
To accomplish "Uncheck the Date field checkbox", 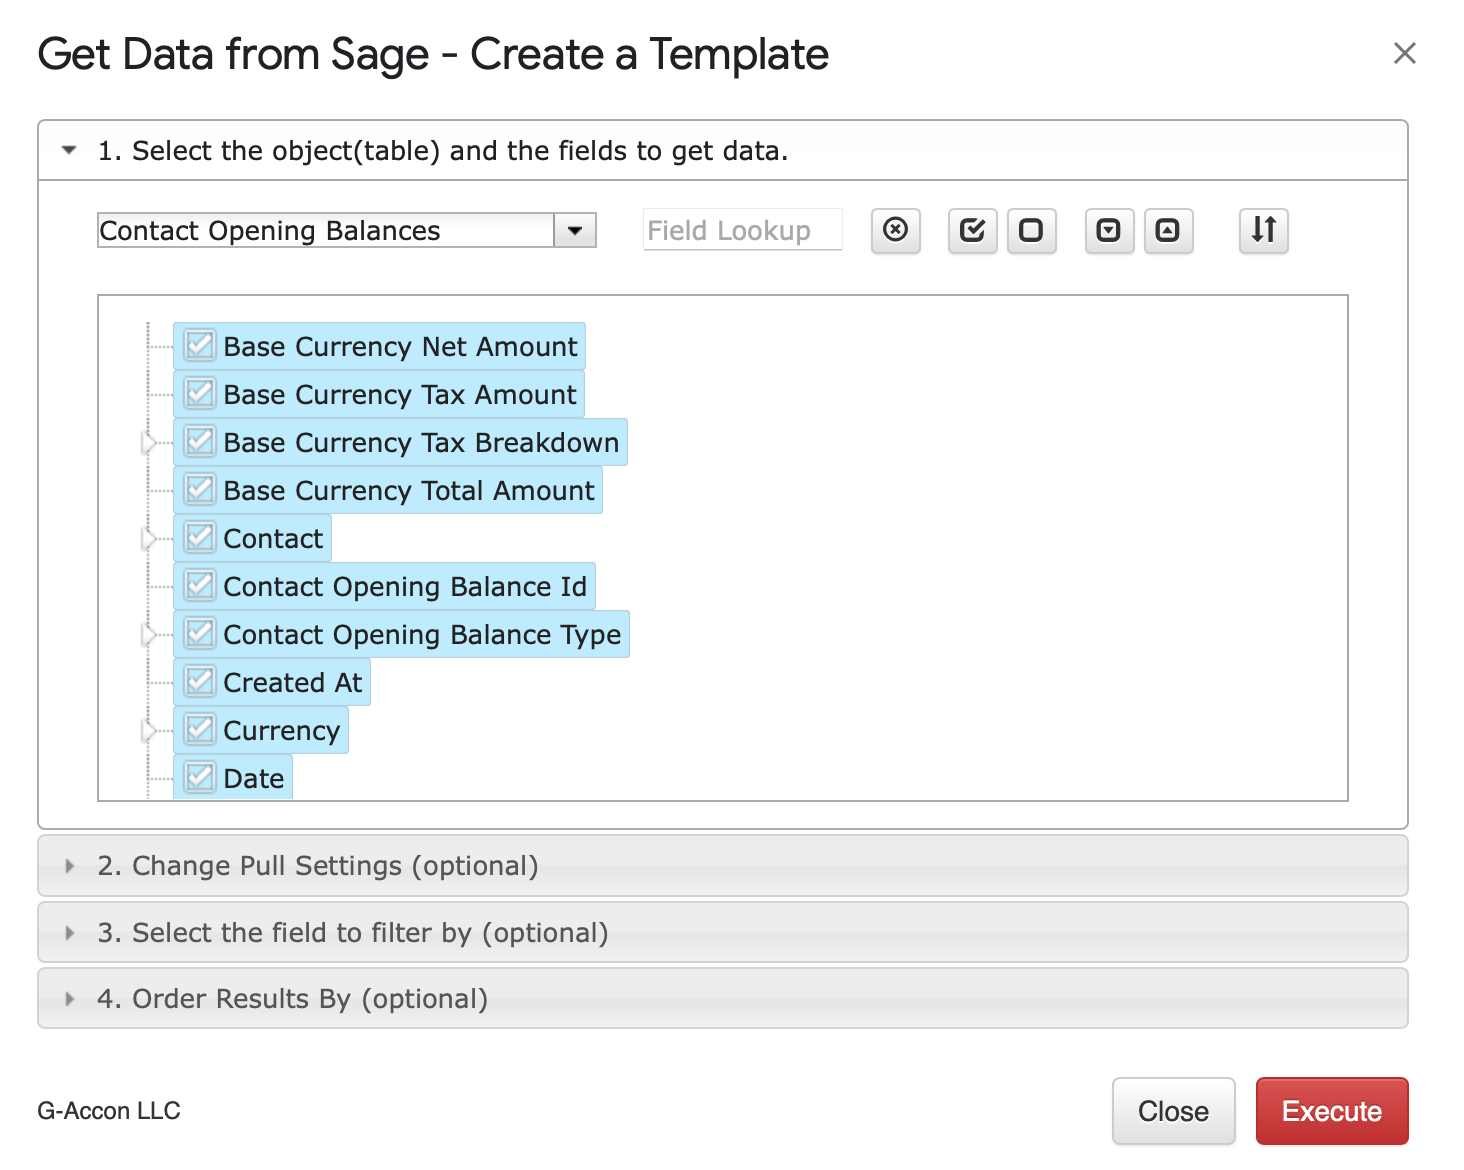I will click(199, 777).
